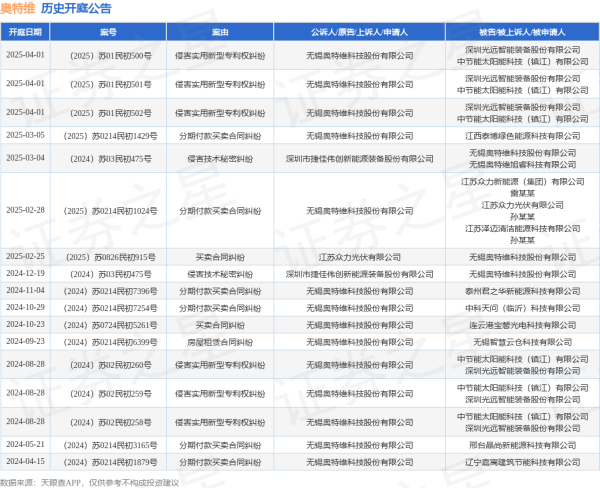Click the date 2024-11-04
This screenshot has width=600, height=488.
tap(25, 290)
